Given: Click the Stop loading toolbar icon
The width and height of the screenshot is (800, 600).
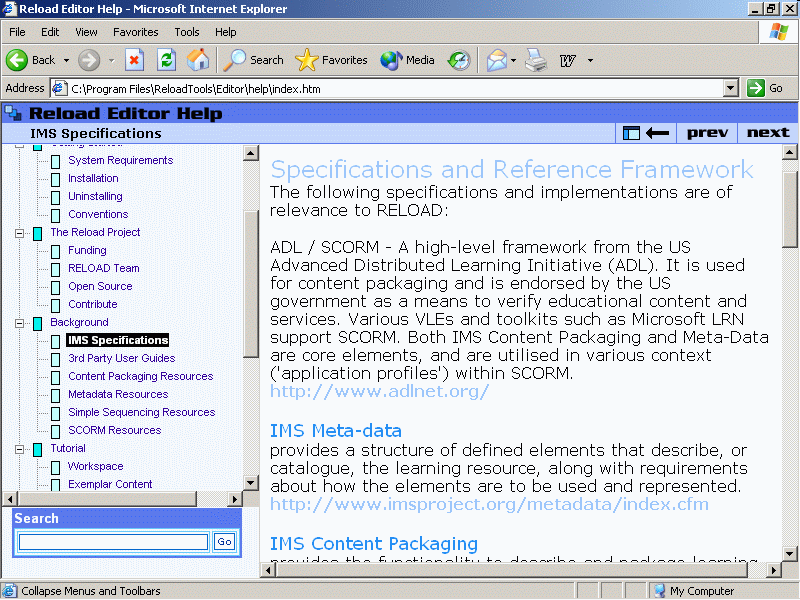Looking at the screenshot, I should click(x=134, y=60).
